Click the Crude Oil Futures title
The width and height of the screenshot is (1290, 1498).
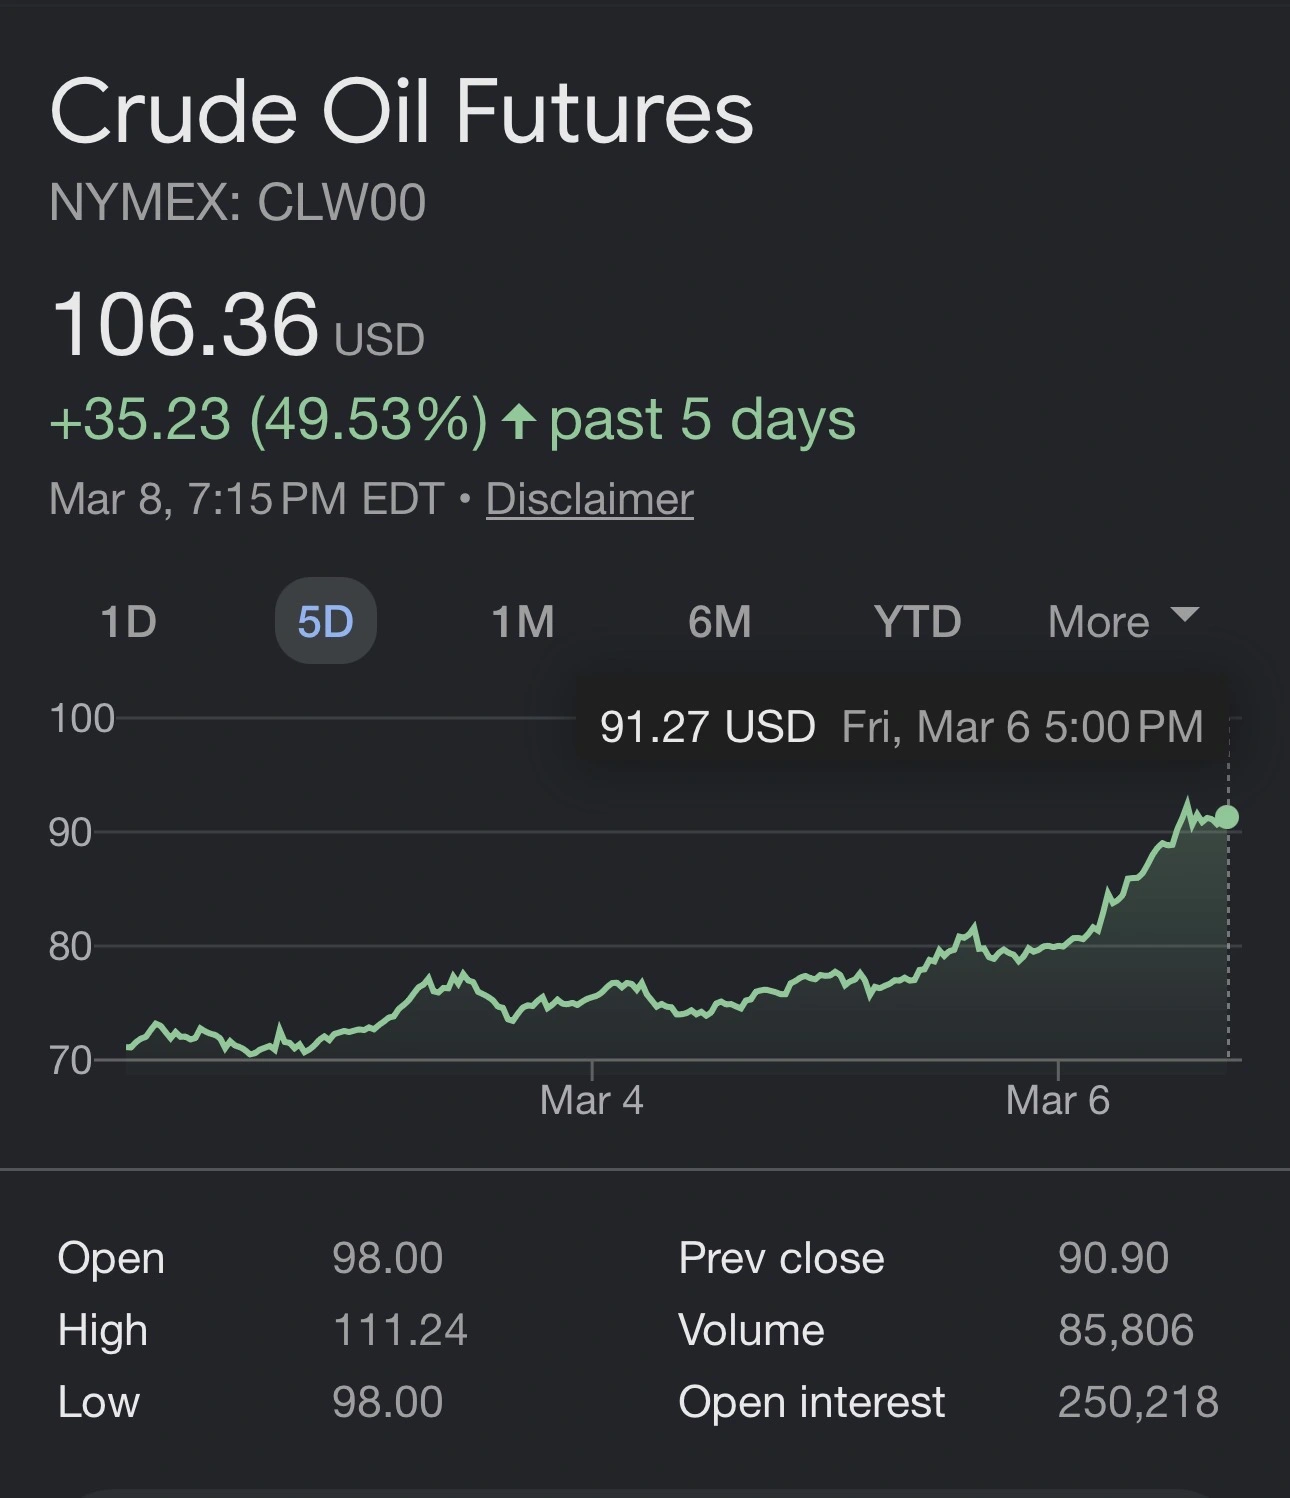click(401, 112)
